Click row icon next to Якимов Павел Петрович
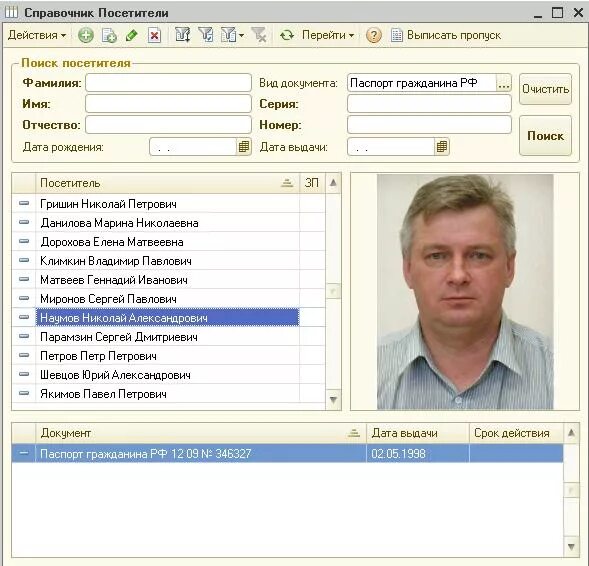Screen dimensions: 589x566 [x=24, y=393]
